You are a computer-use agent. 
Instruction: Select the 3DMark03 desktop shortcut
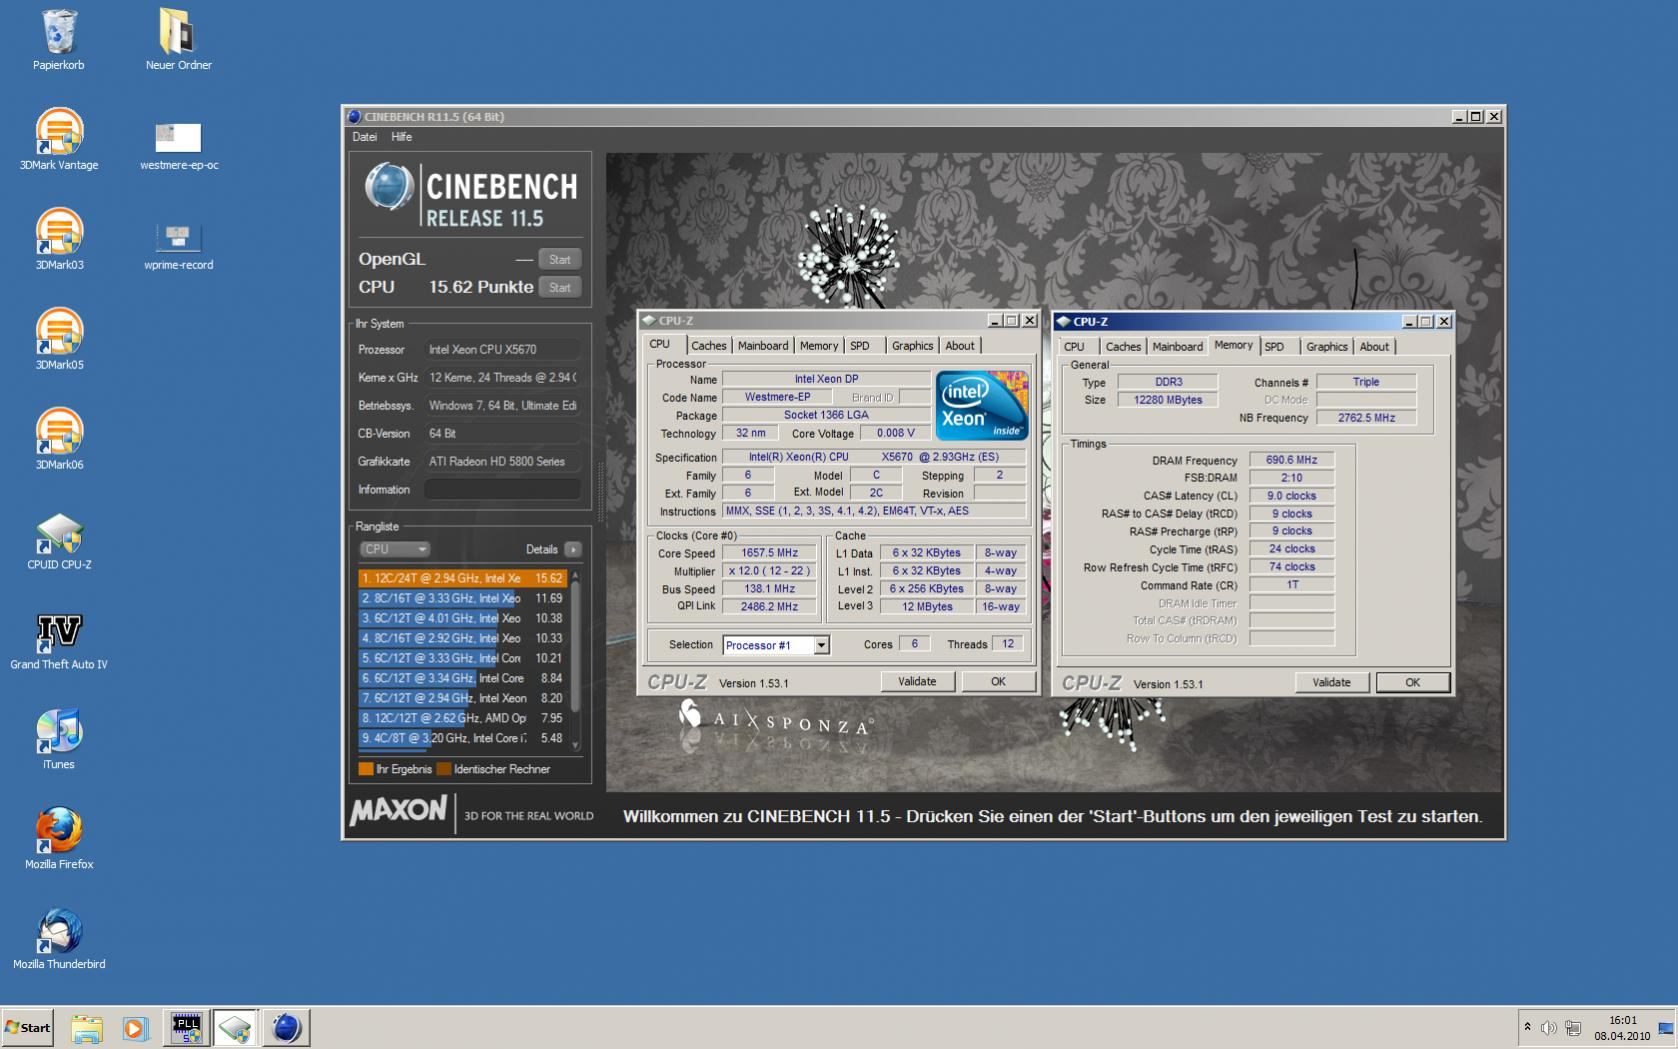(x=59, y=240)
